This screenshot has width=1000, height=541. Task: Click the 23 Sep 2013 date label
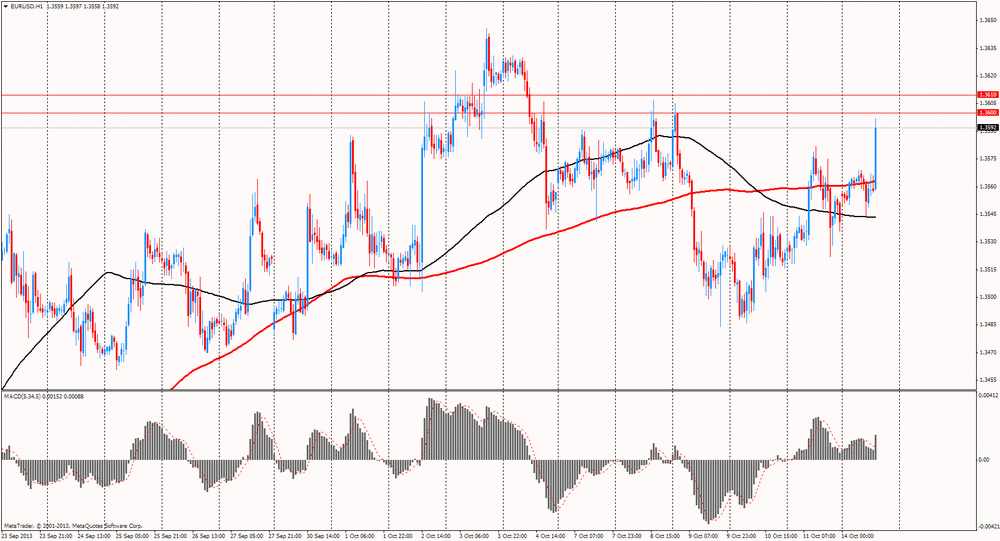click(18, 536)
